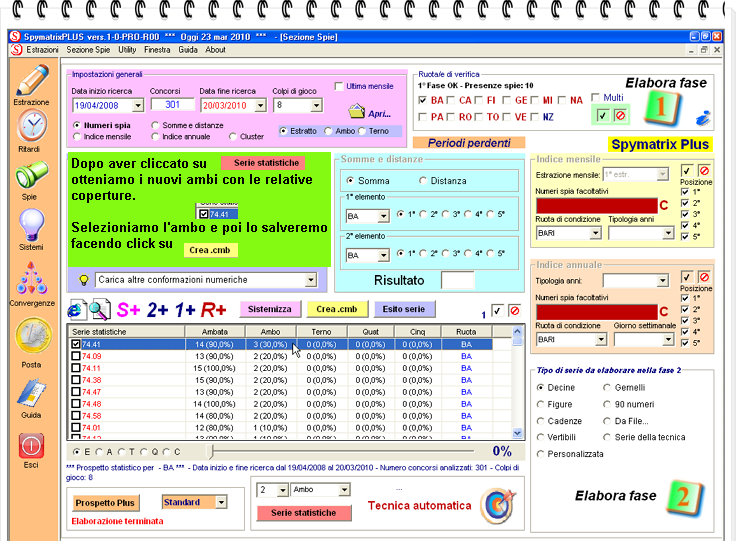Open the About menu
The height and width of the screenshot is (541, 736).
pos(215,49)
